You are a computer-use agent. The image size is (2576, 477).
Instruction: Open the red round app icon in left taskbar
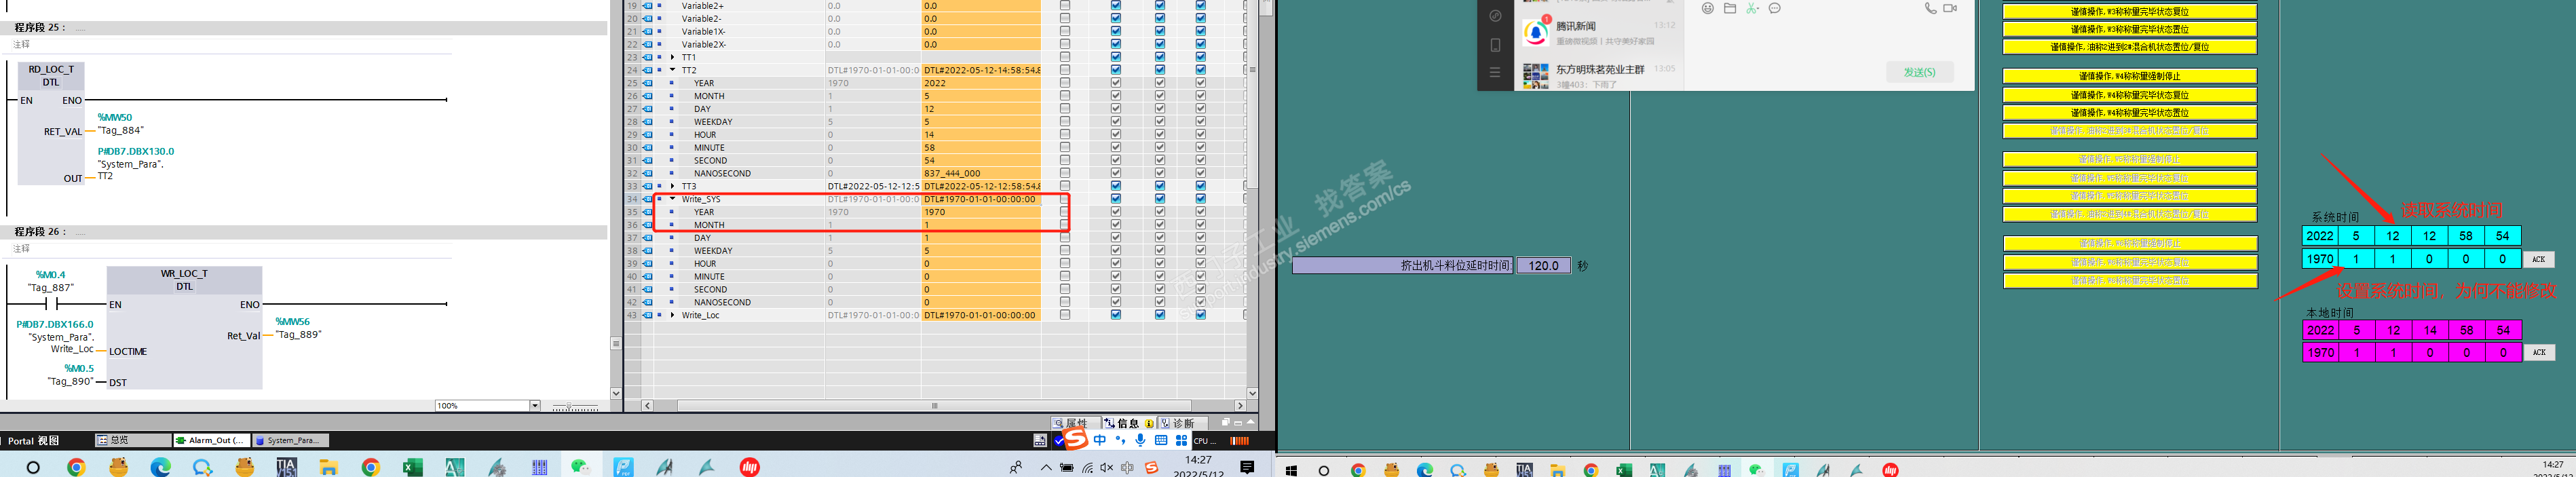[x=750, y=467]
